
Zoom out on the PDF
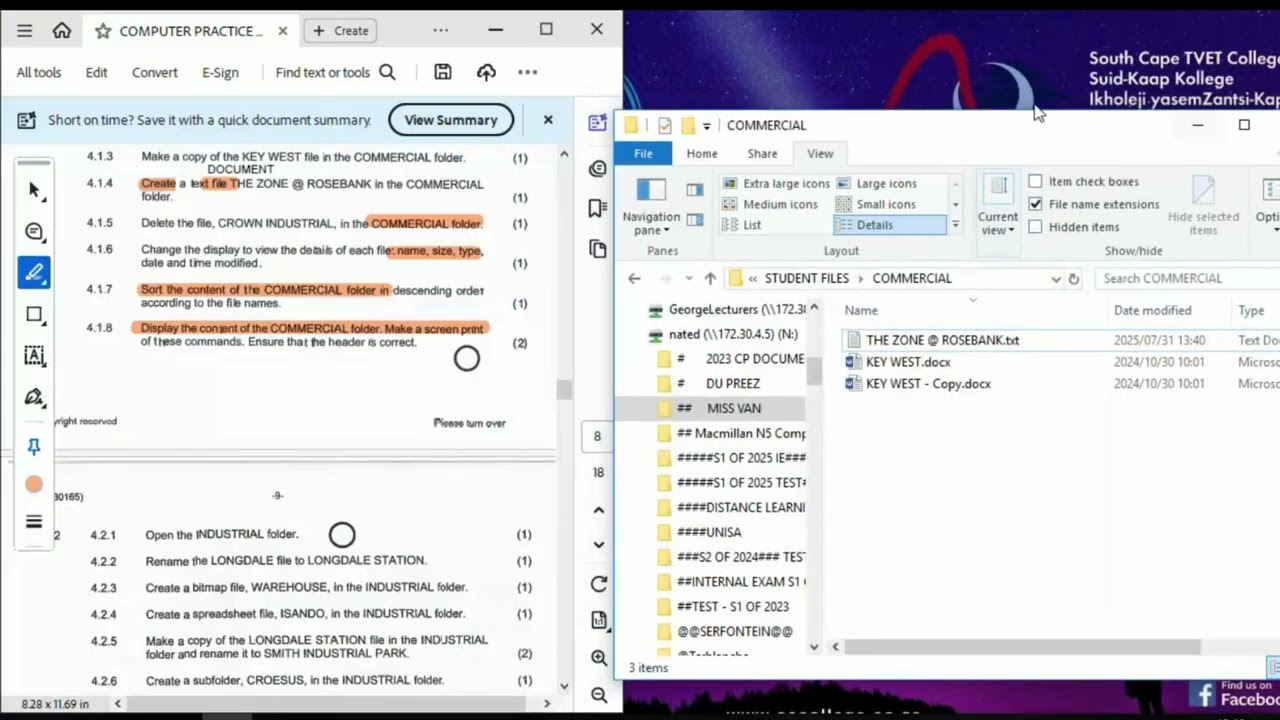598,695
